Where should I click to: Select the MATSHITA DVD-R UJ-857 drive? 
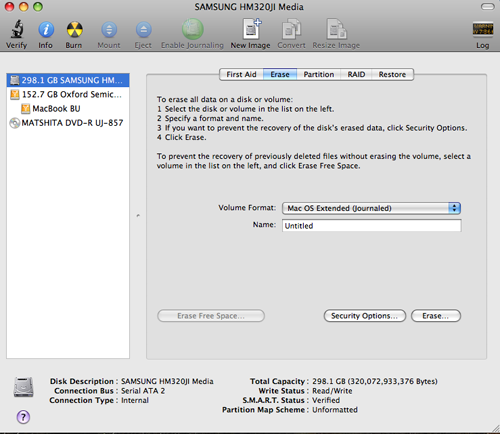pyautogui.click(x=68, y=123)
